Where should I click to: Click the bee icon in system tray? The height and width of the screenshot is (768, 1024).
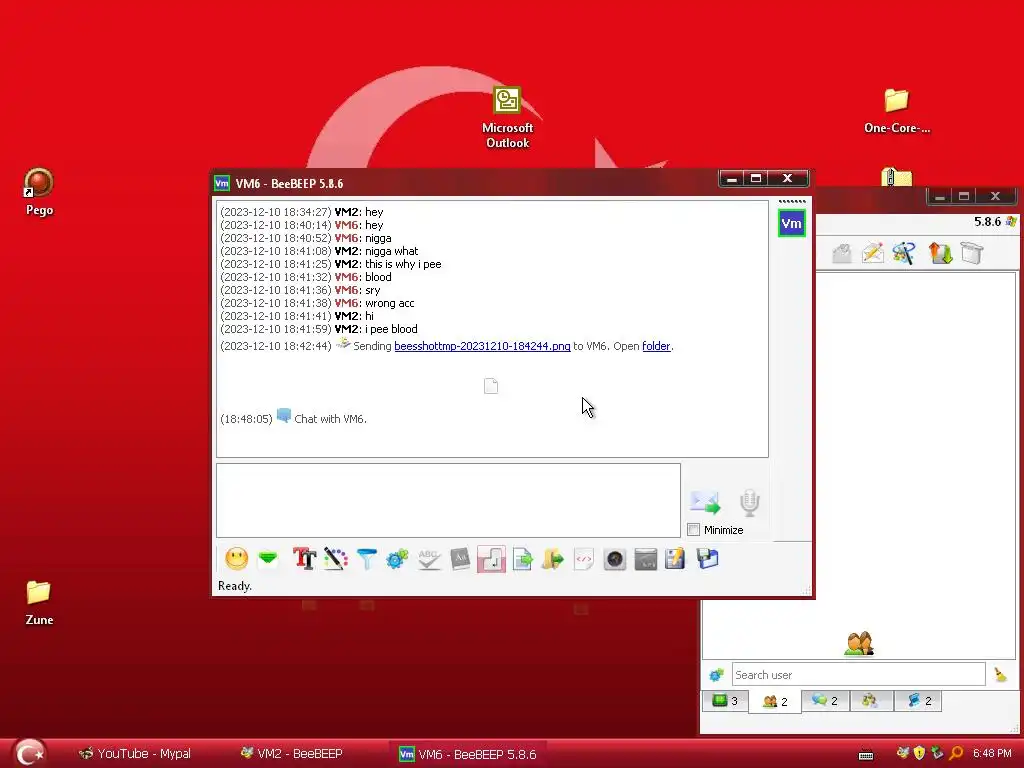point(903,753)
